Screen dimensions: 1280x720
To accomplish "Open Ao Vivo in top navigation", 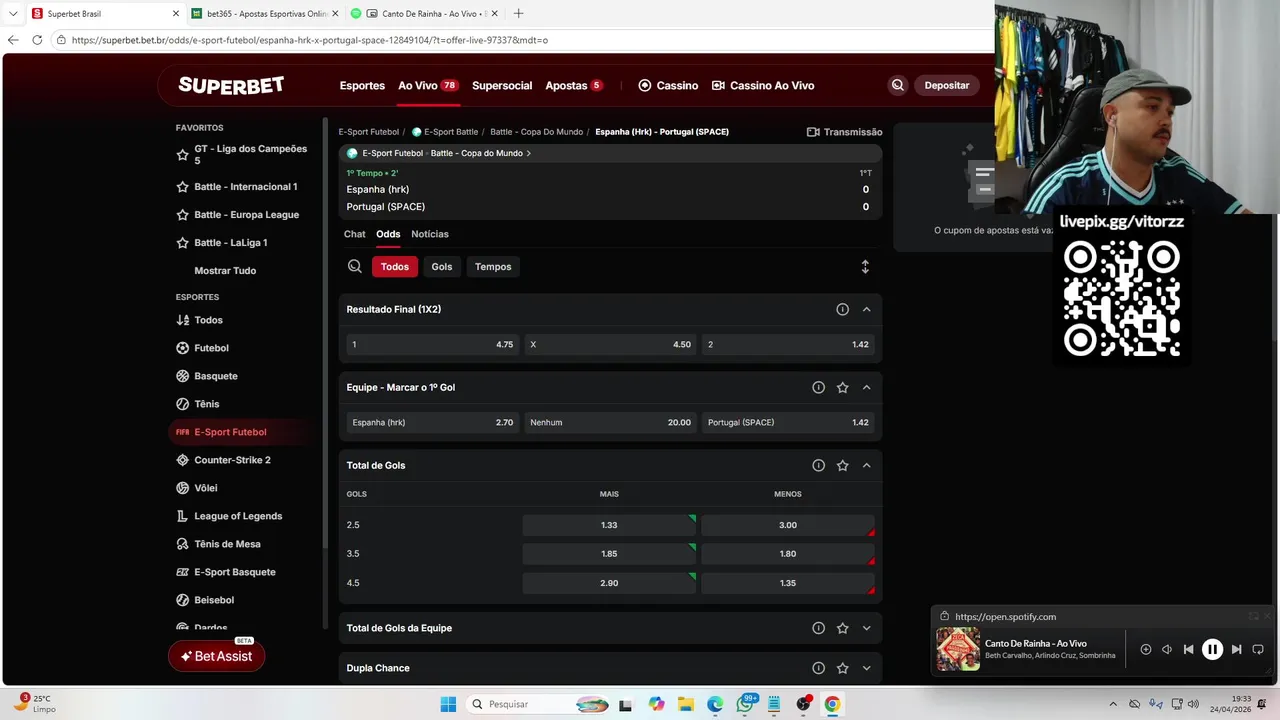I will click(428, 85).
